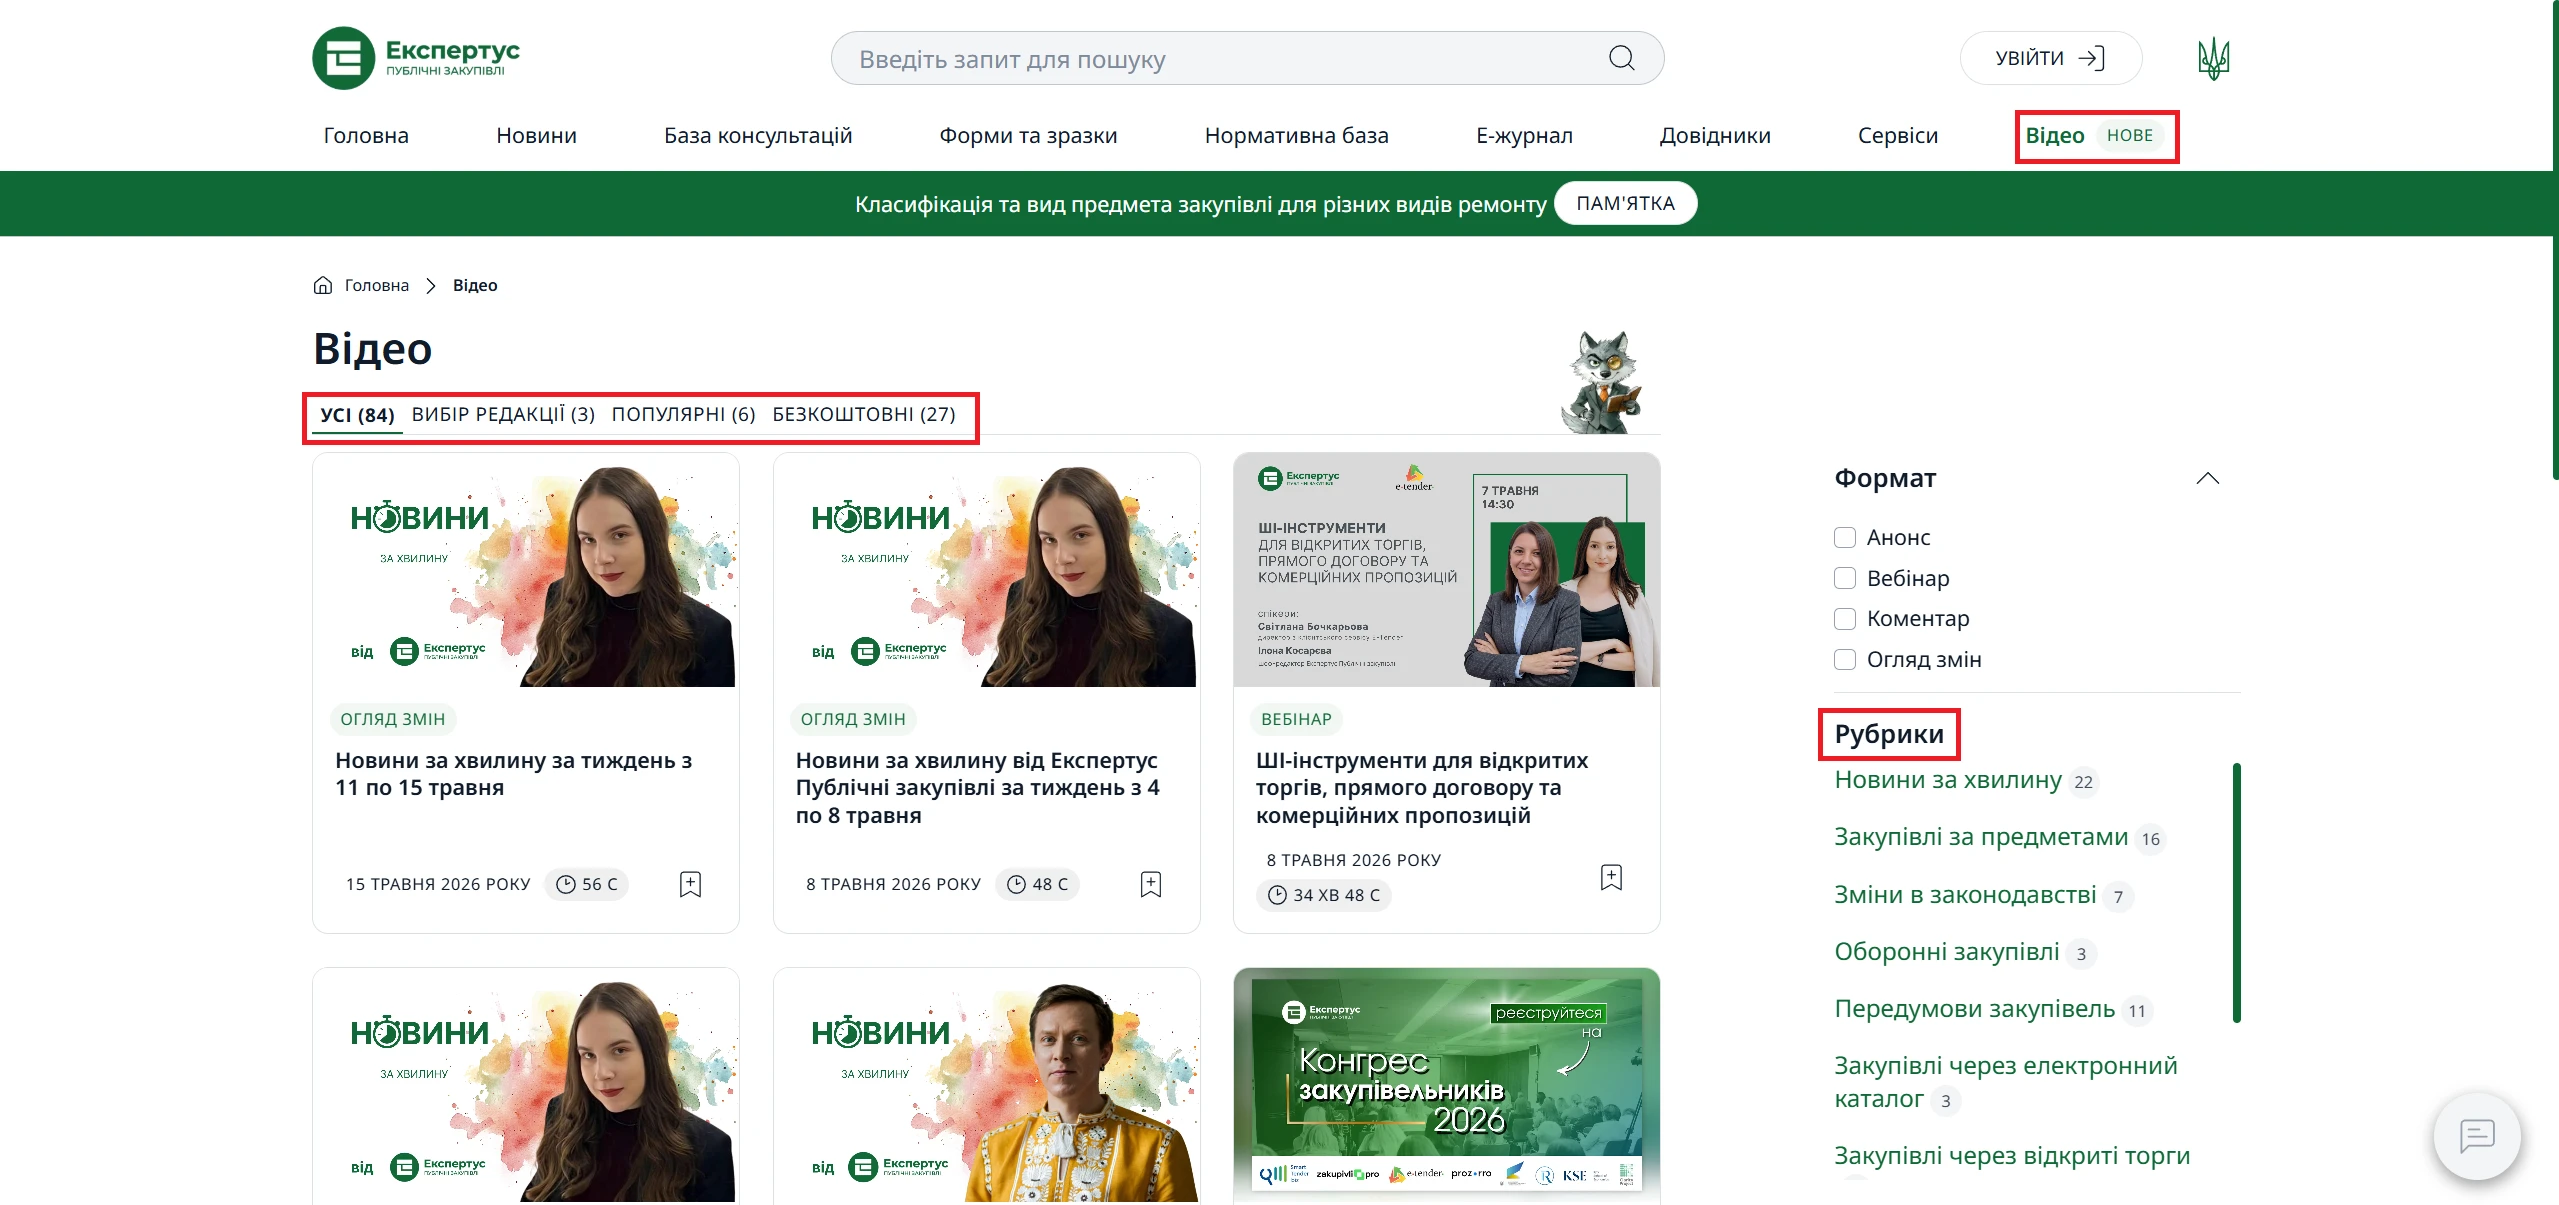Open the Довідники menu item
Viewport: 2559px width, 1205px height.
click(x=1715, y=135)
